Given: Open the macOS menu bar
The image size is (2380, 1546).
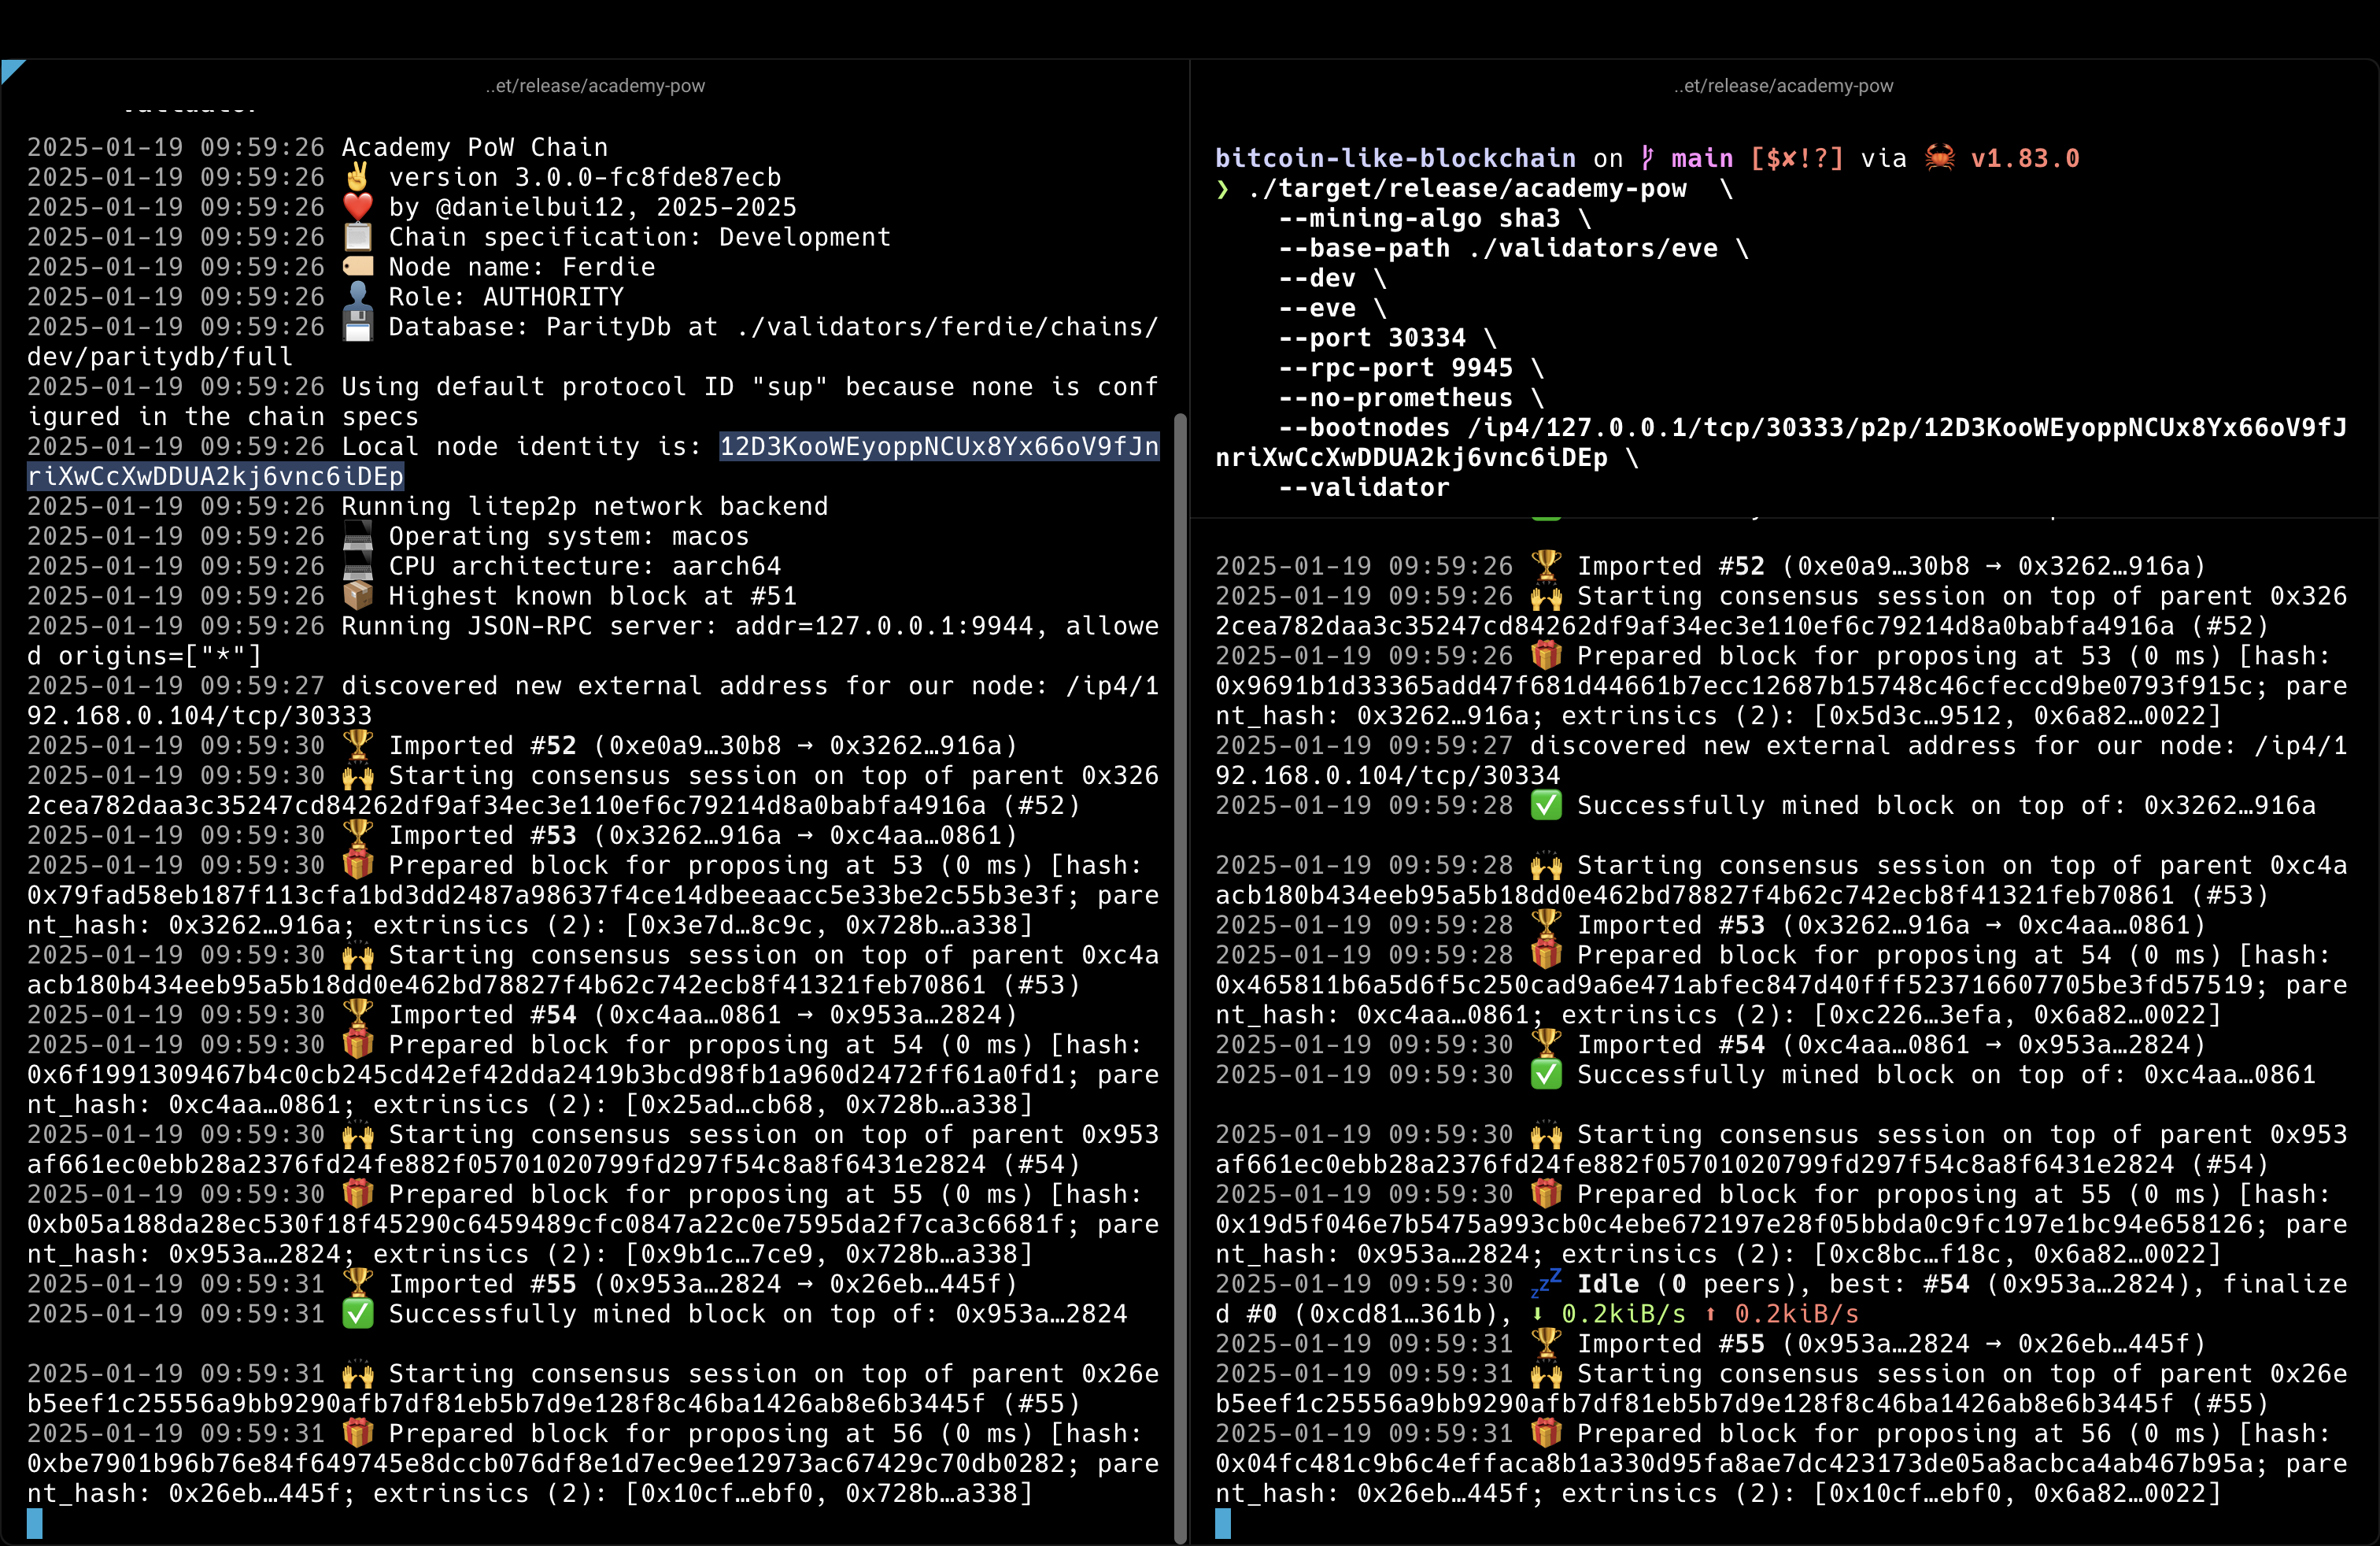Looking at the screenshot, I should [1190, 0].
